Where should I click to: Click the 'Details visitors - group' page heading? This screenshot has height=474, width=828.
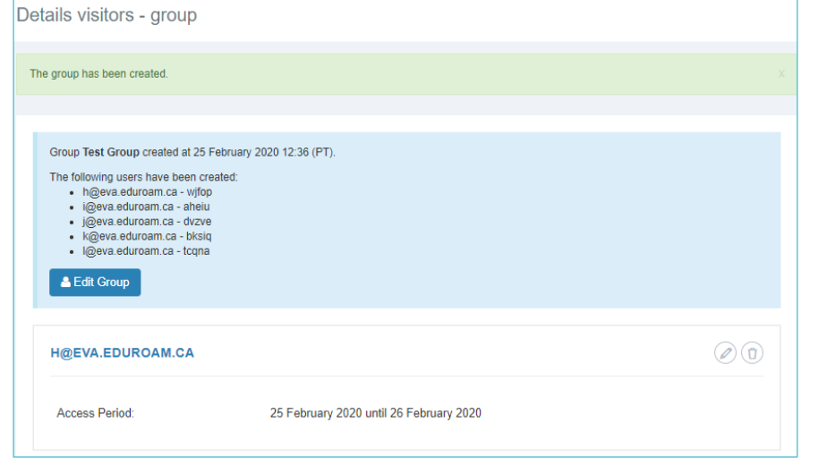[x=107, y=15]
